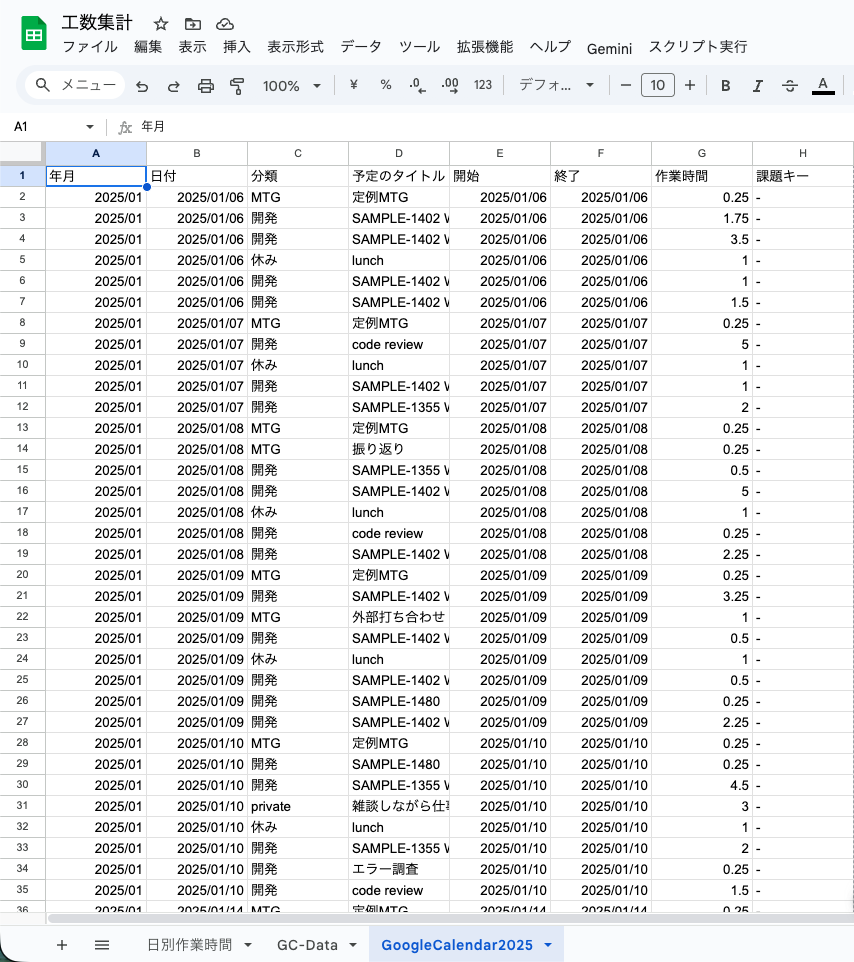The image size is (854, 962).
Task: Open the Print icon
Action: [205, 85]
